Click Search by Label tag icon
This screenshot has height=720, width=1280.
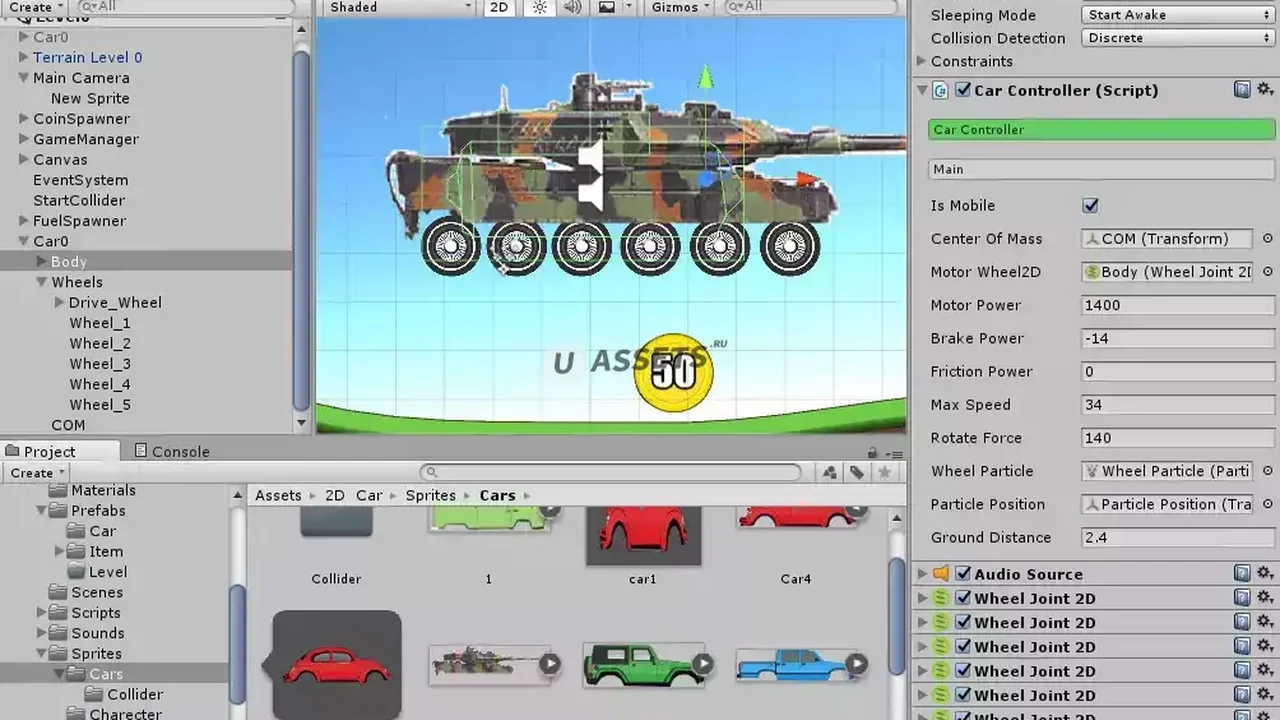(x=857, y=473)
